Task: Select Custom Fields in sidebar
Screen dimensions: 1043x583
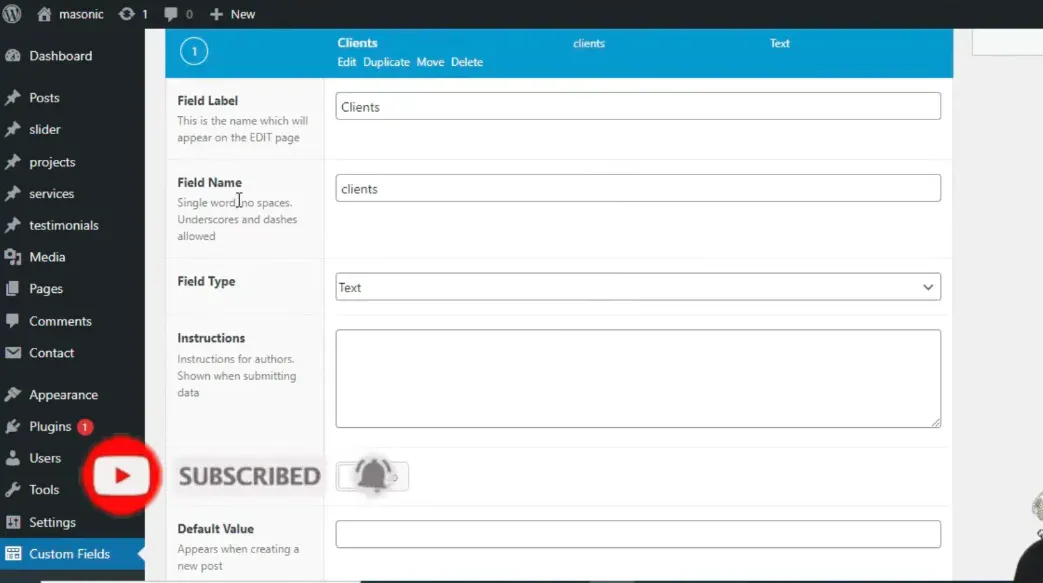Action: (69, 554)
